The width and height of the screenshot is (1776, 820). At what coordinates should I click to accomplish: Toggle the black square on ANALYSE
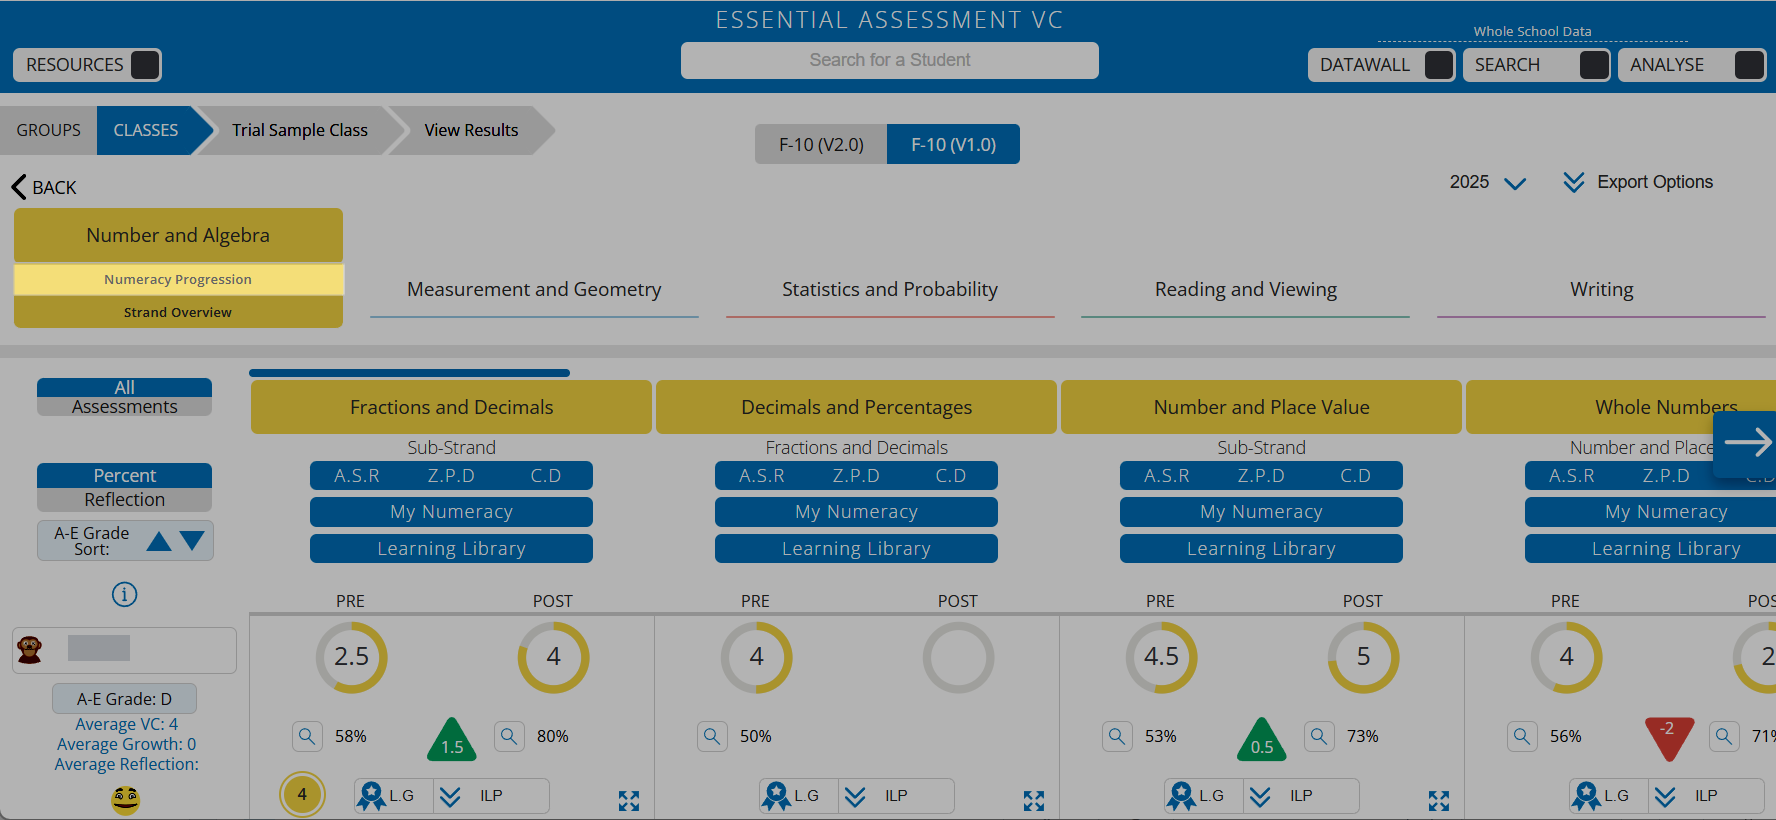pos(1749,65)
